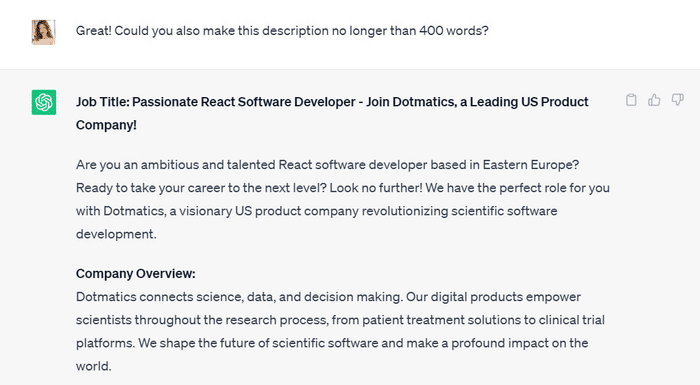Click the user message about 400 words

[x=282, y=31]
